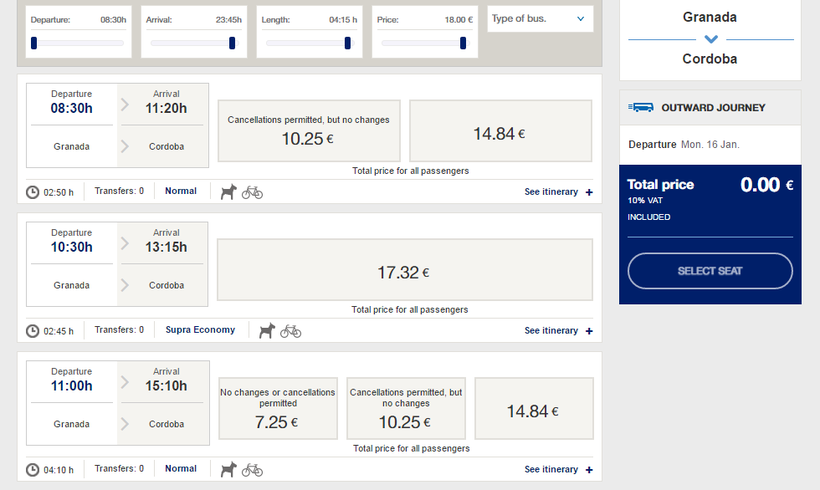Image resolution: width=820 pixels, height=490 pixels.
Task: Click the chevron between Granada and Cordoba
Action: coord(711,39)
